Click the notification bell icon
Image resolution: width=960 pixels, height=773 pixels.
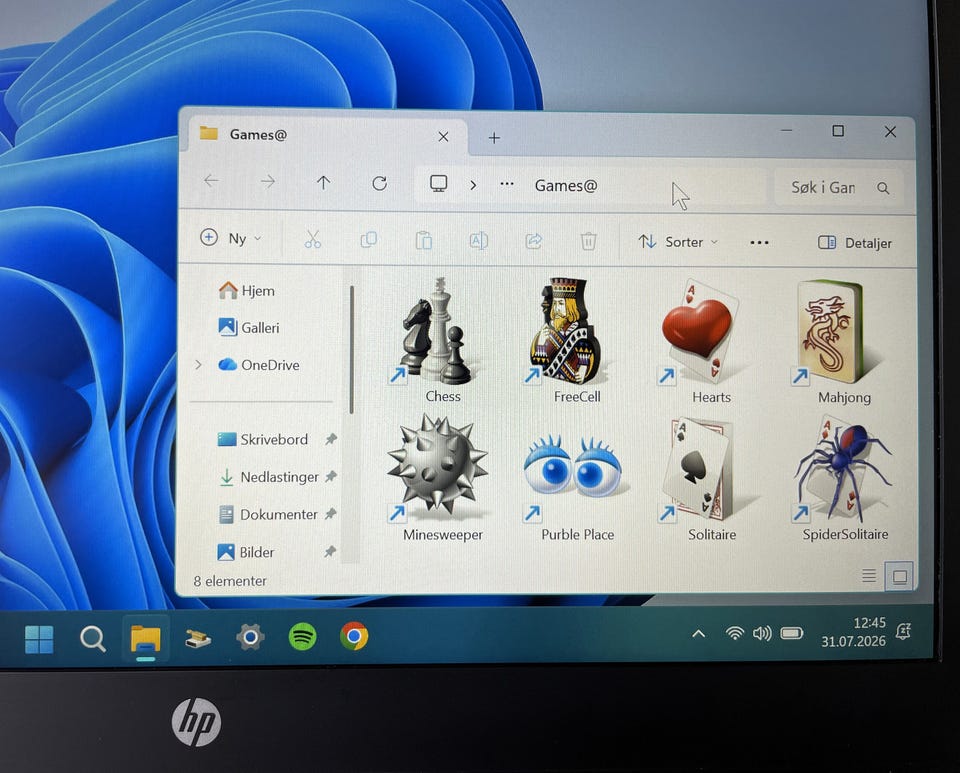[x=903, y=631]
